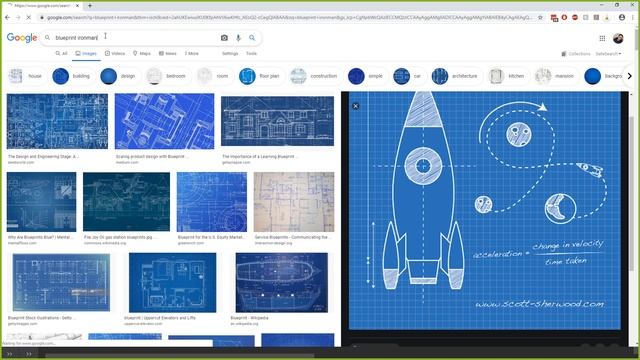This screenshot has width=640, height=360.
Task: Click the Blueprint - Wikipedia caption link
Action: pos(249,318)
